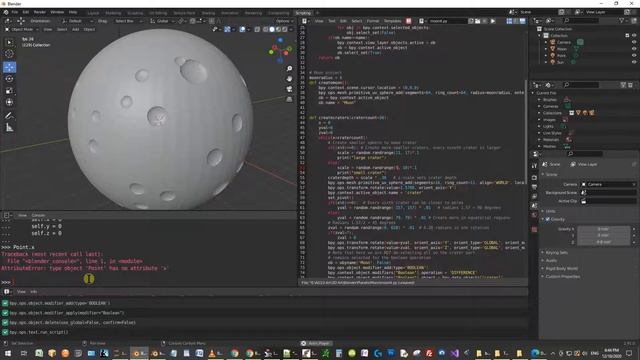This screenshot has height=360, width=640.
Task: Open the text editor type selector
Action: point(305,21)
